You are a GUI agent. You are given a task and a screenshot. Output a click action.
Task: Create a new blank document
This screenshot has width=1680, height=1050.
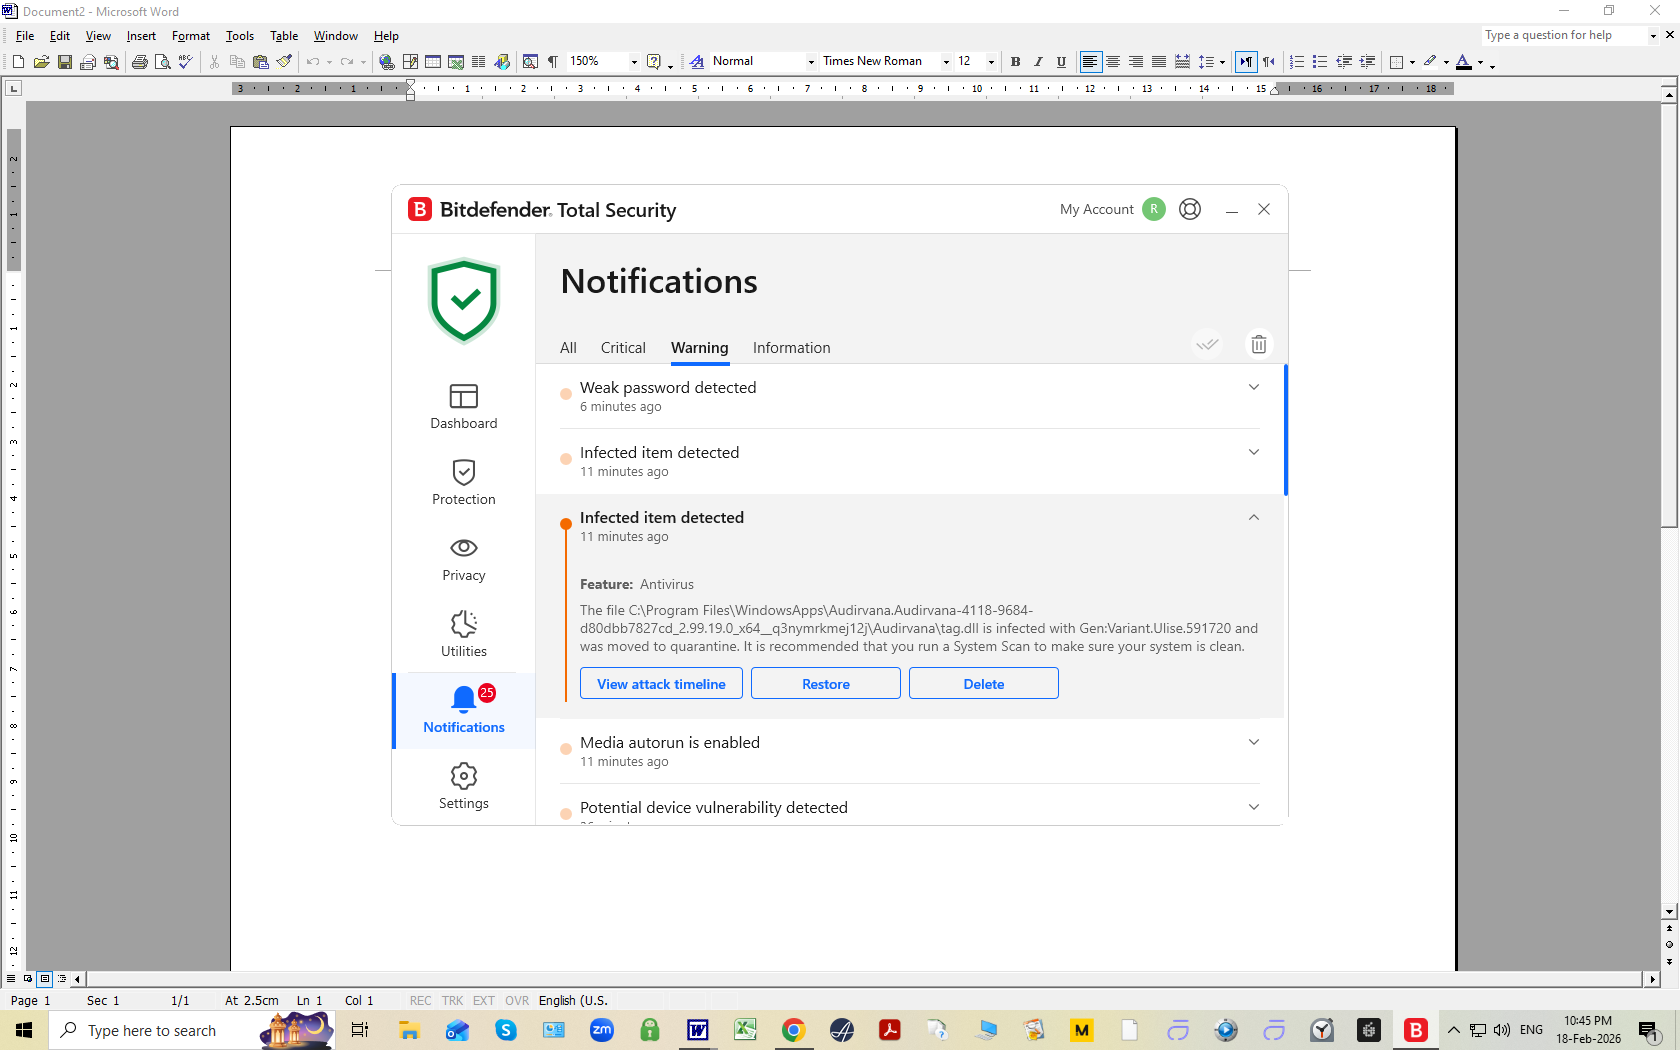pos(18,62)
